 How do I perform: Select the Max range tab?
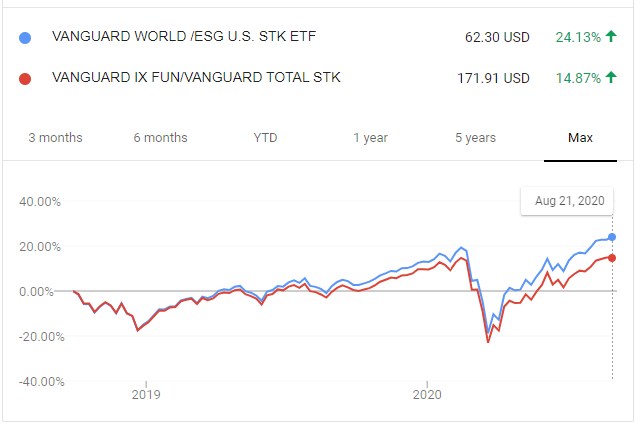tap(580, 137)
